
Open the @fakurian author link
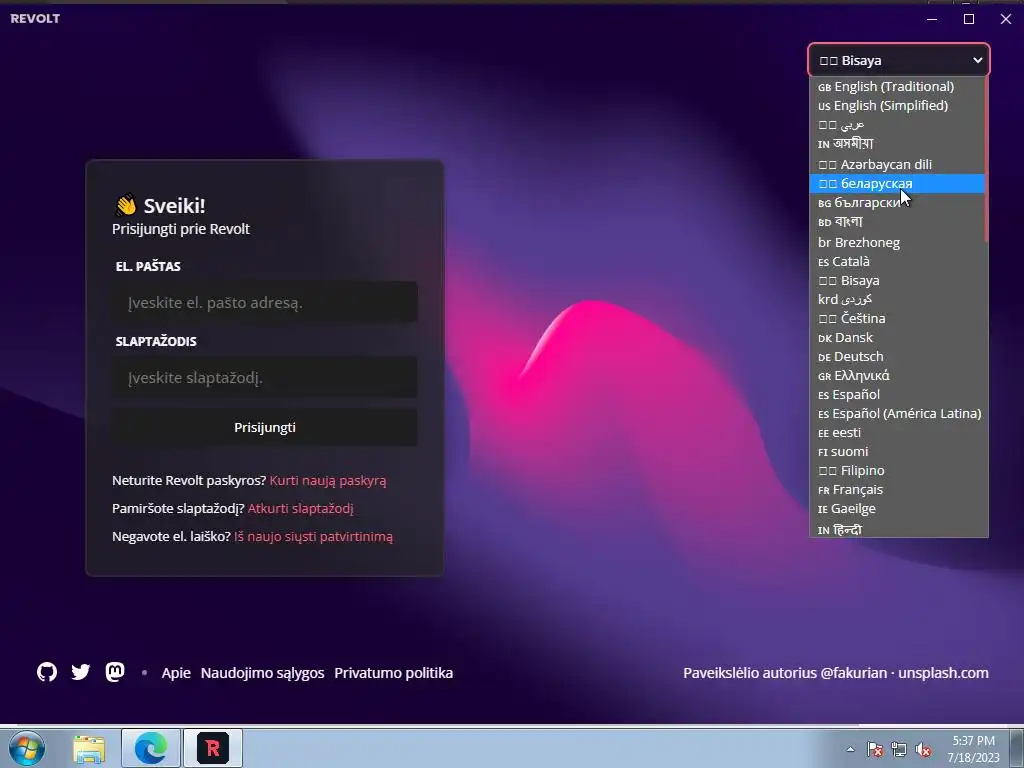point(854,673)
